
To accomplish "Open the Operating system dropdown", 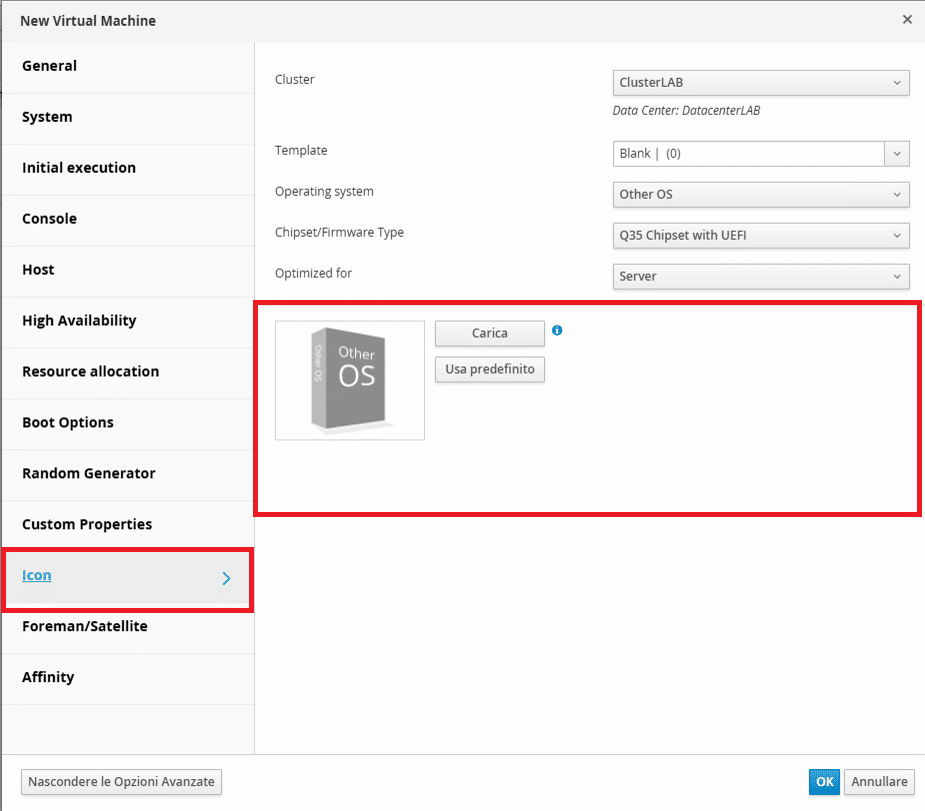I will pyautogui.click(x=761, y=195).
